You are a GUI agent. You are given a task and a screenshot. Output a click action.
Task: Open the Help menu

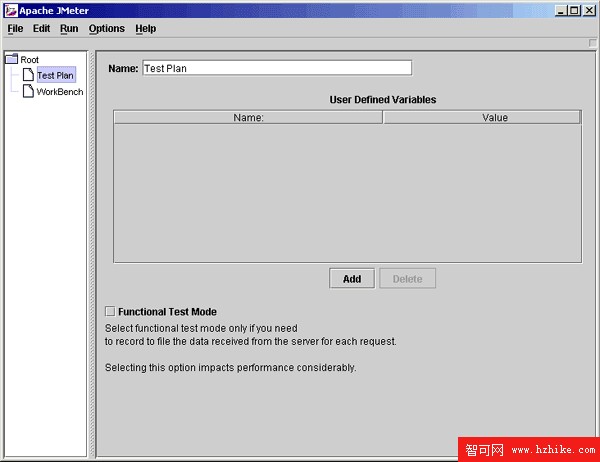(x=145, y=29)
